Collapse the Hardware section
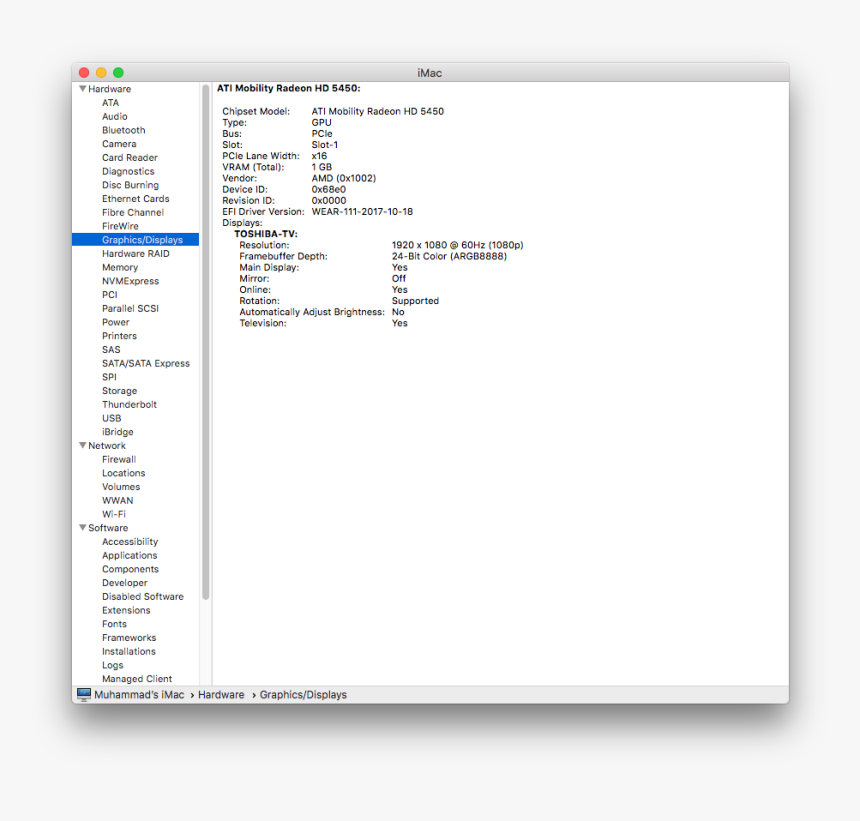Screen dimensions: 860x821 coord(82,88)
